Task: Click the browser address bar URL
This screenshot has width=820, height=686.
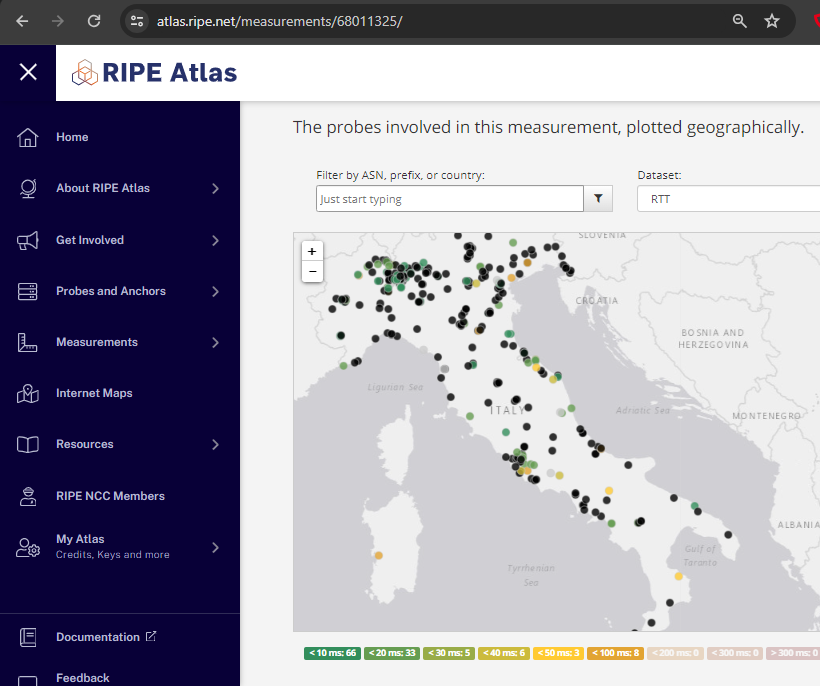Action: pyautogui.click(x=280, y=21)
